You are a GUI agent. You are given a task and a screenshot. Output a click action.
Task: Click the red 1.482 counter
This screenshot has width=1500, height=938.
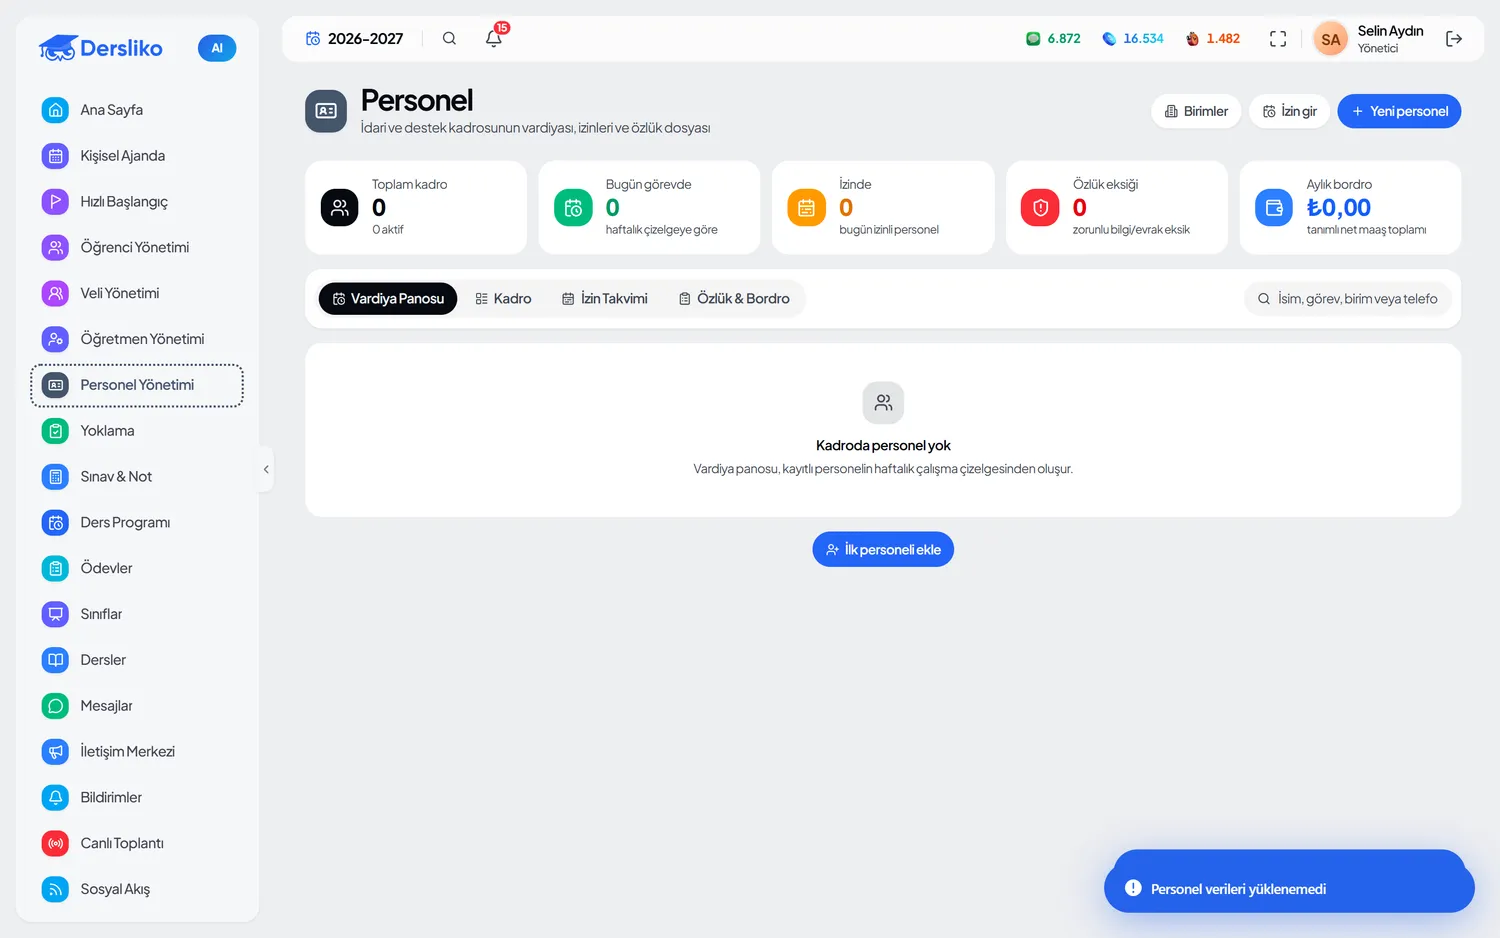[1212, 39]
